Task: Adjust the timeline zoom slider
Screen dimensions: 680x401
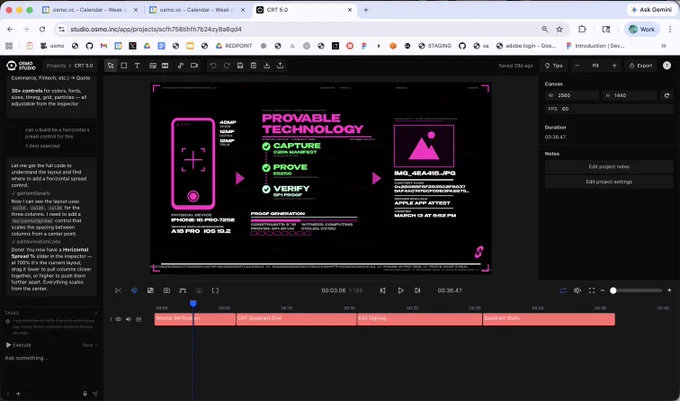Action: pos(638,290)
